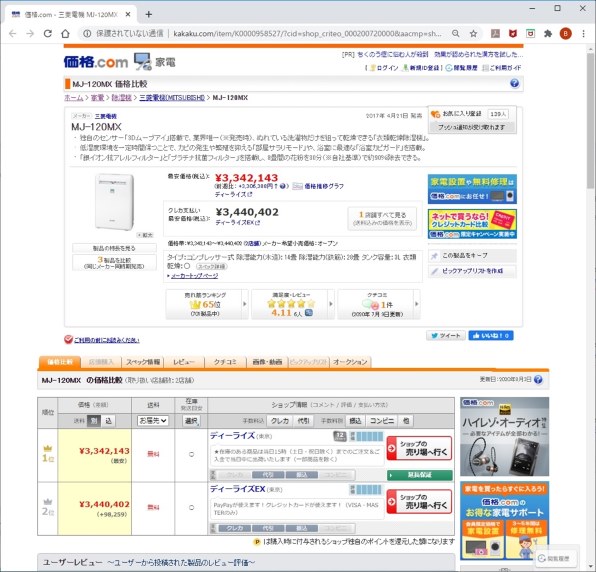Image resolution: width=596 pixels, height=572 pixels.
Task: Go to ディーライズ shop sales page button
Action: tap(420, 448)
